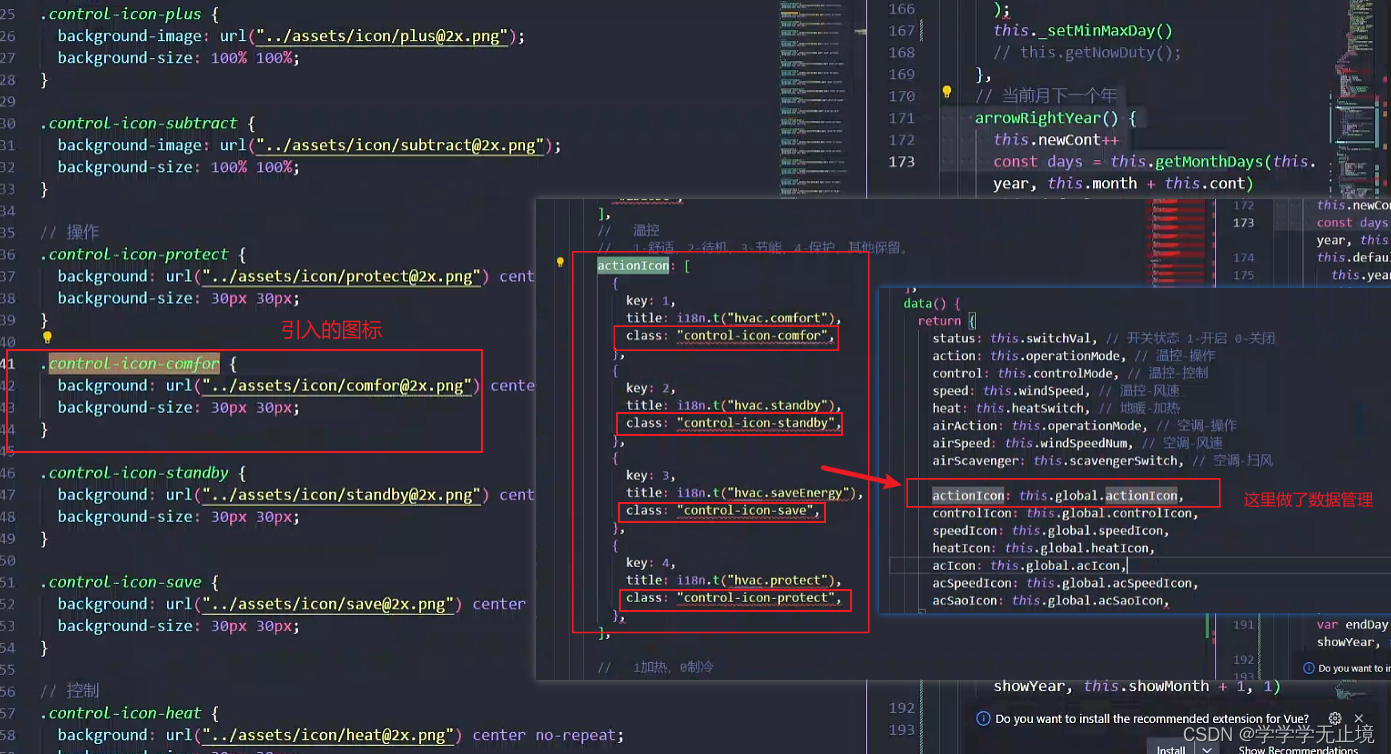Click the '// 当前月下一个年' comment

(x=1047, y=96)
